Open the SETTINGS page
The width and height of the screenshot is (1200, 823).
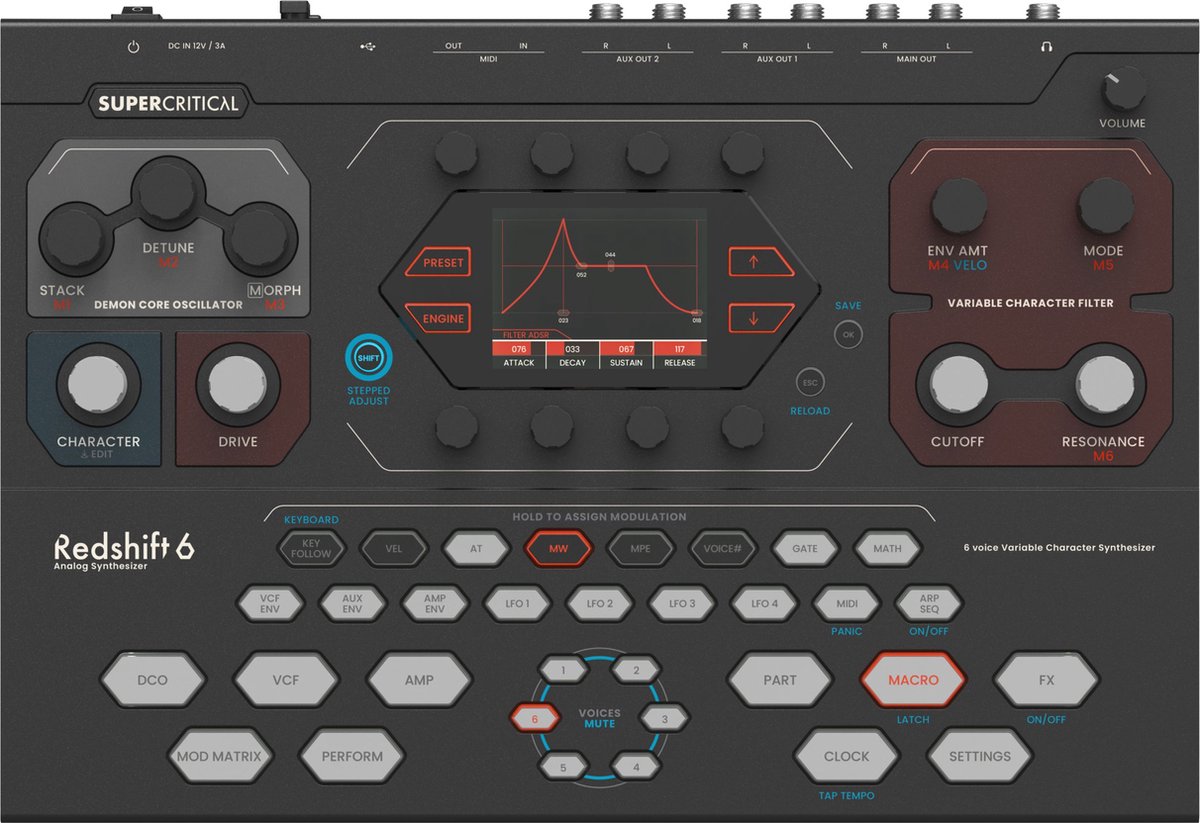pos(980,756)
